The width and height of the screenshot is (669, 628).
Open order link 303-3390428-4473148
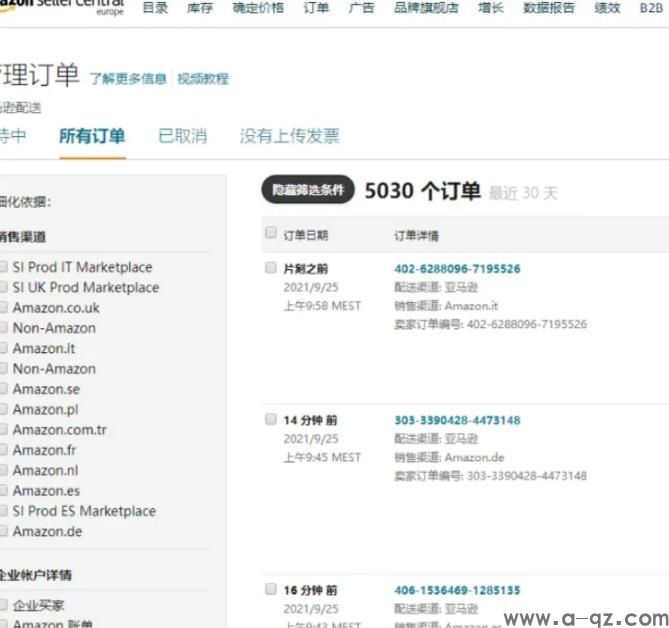tap(457, 420)
